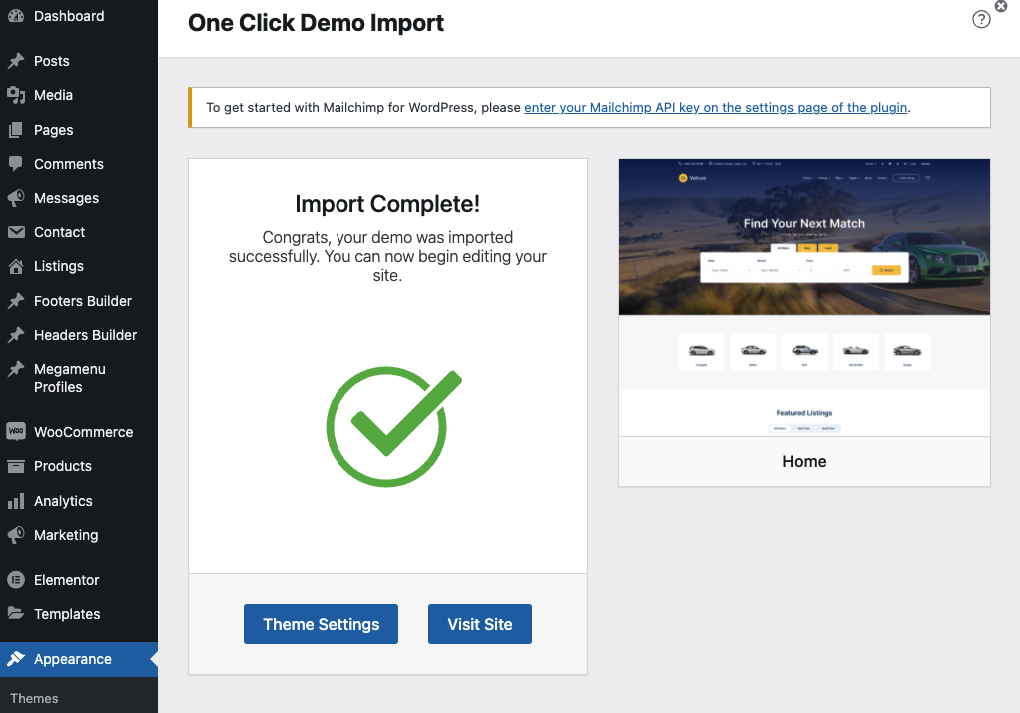Image resolution: width=1020 pixels, height=713 pixels.
Task: Click the Comments speech bubble icon
Action: click(x=16, y=164)
